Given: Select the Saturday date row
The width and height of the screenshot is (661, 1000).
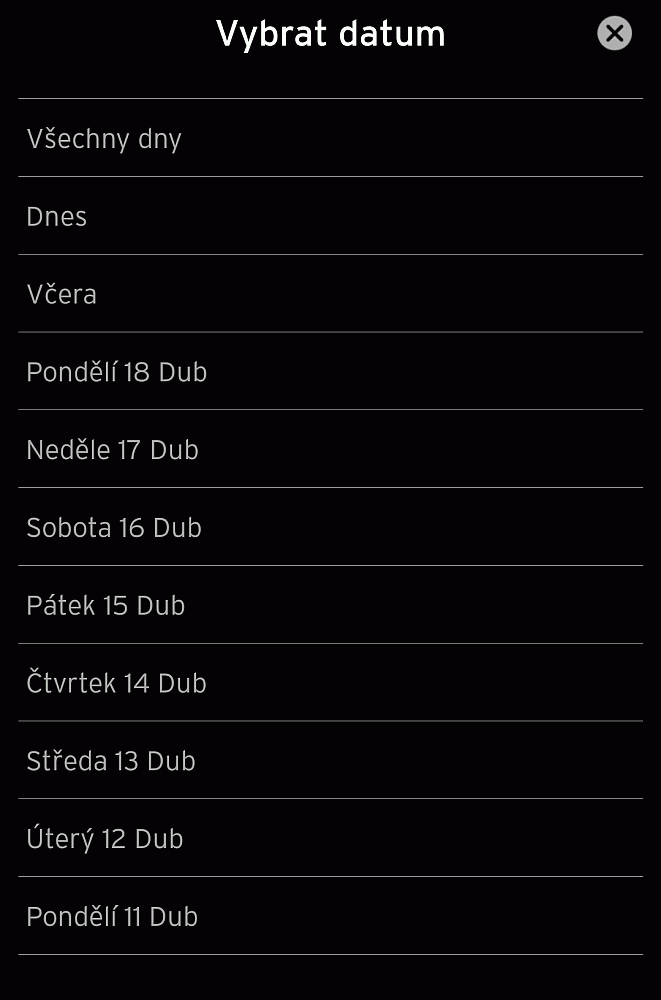Looking at the screenshot, I should (330, 528).
